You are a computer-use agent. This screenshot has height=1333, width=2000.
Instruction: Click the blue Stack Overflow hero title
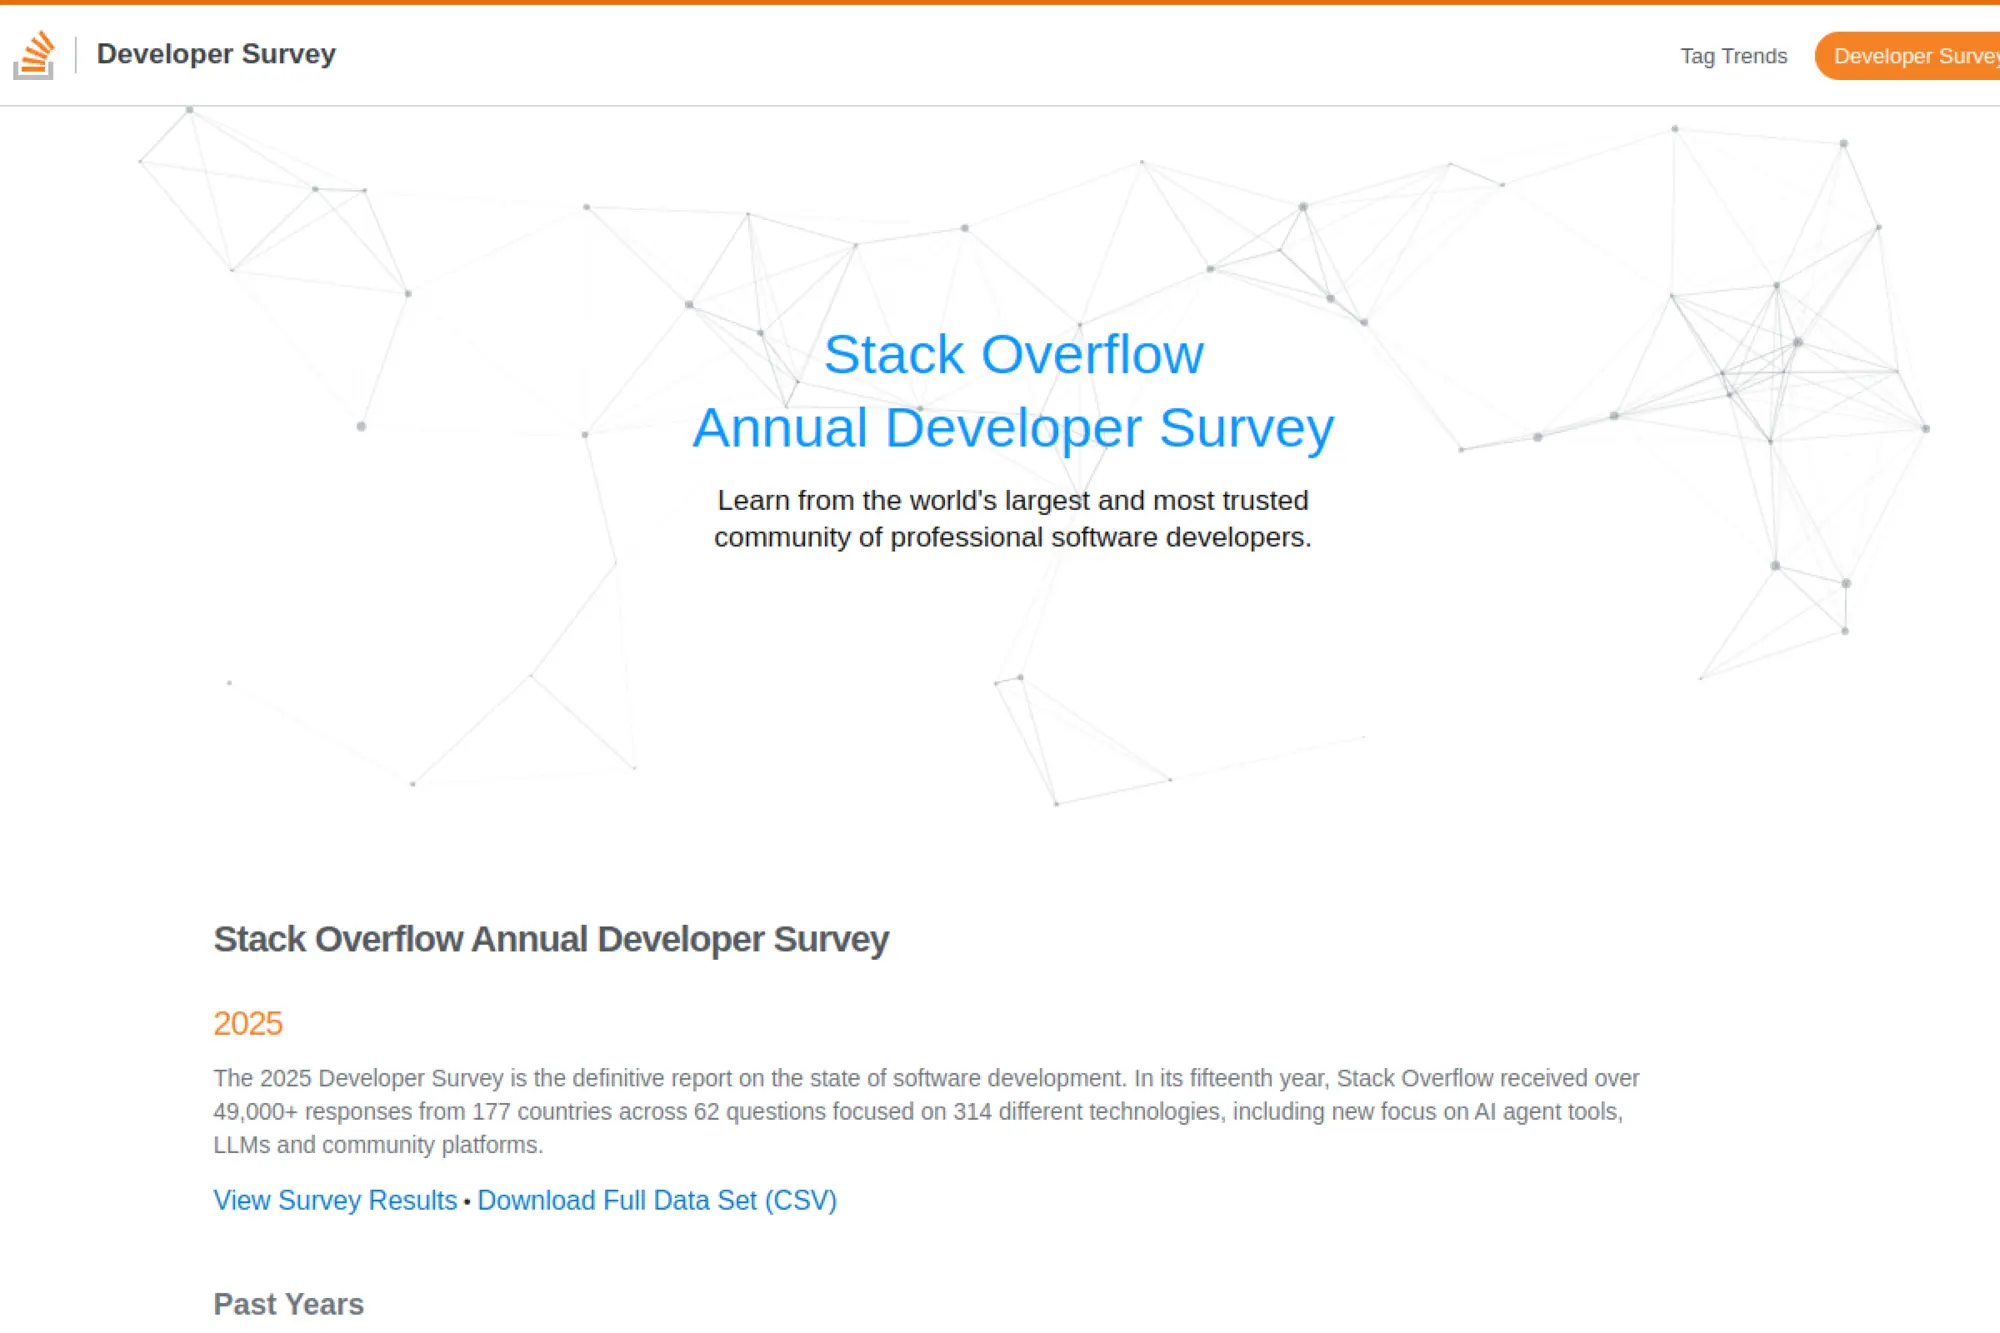point(1013,354)
